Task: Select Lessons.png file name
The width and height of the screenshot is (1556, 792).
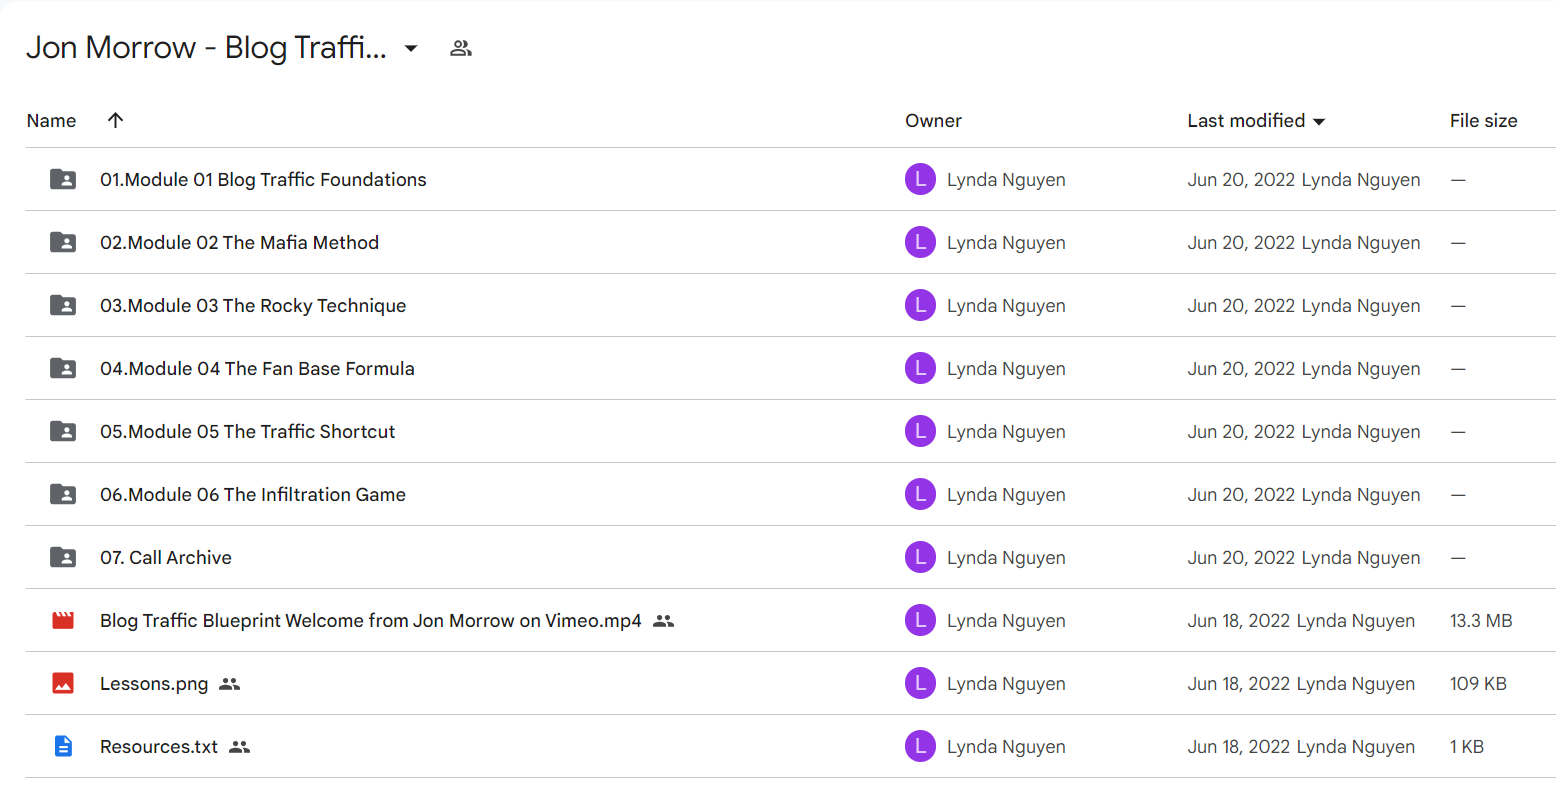Action: click(x=154, y=683)
